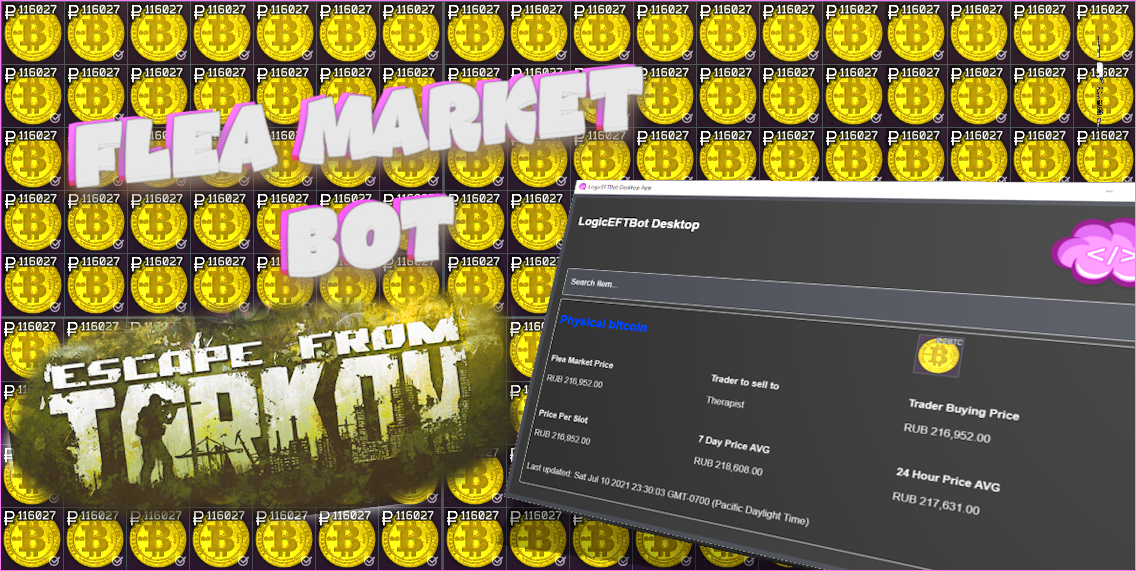Select the Flea Market Price label
1136x571 pixels.
(x=582, y=361)
